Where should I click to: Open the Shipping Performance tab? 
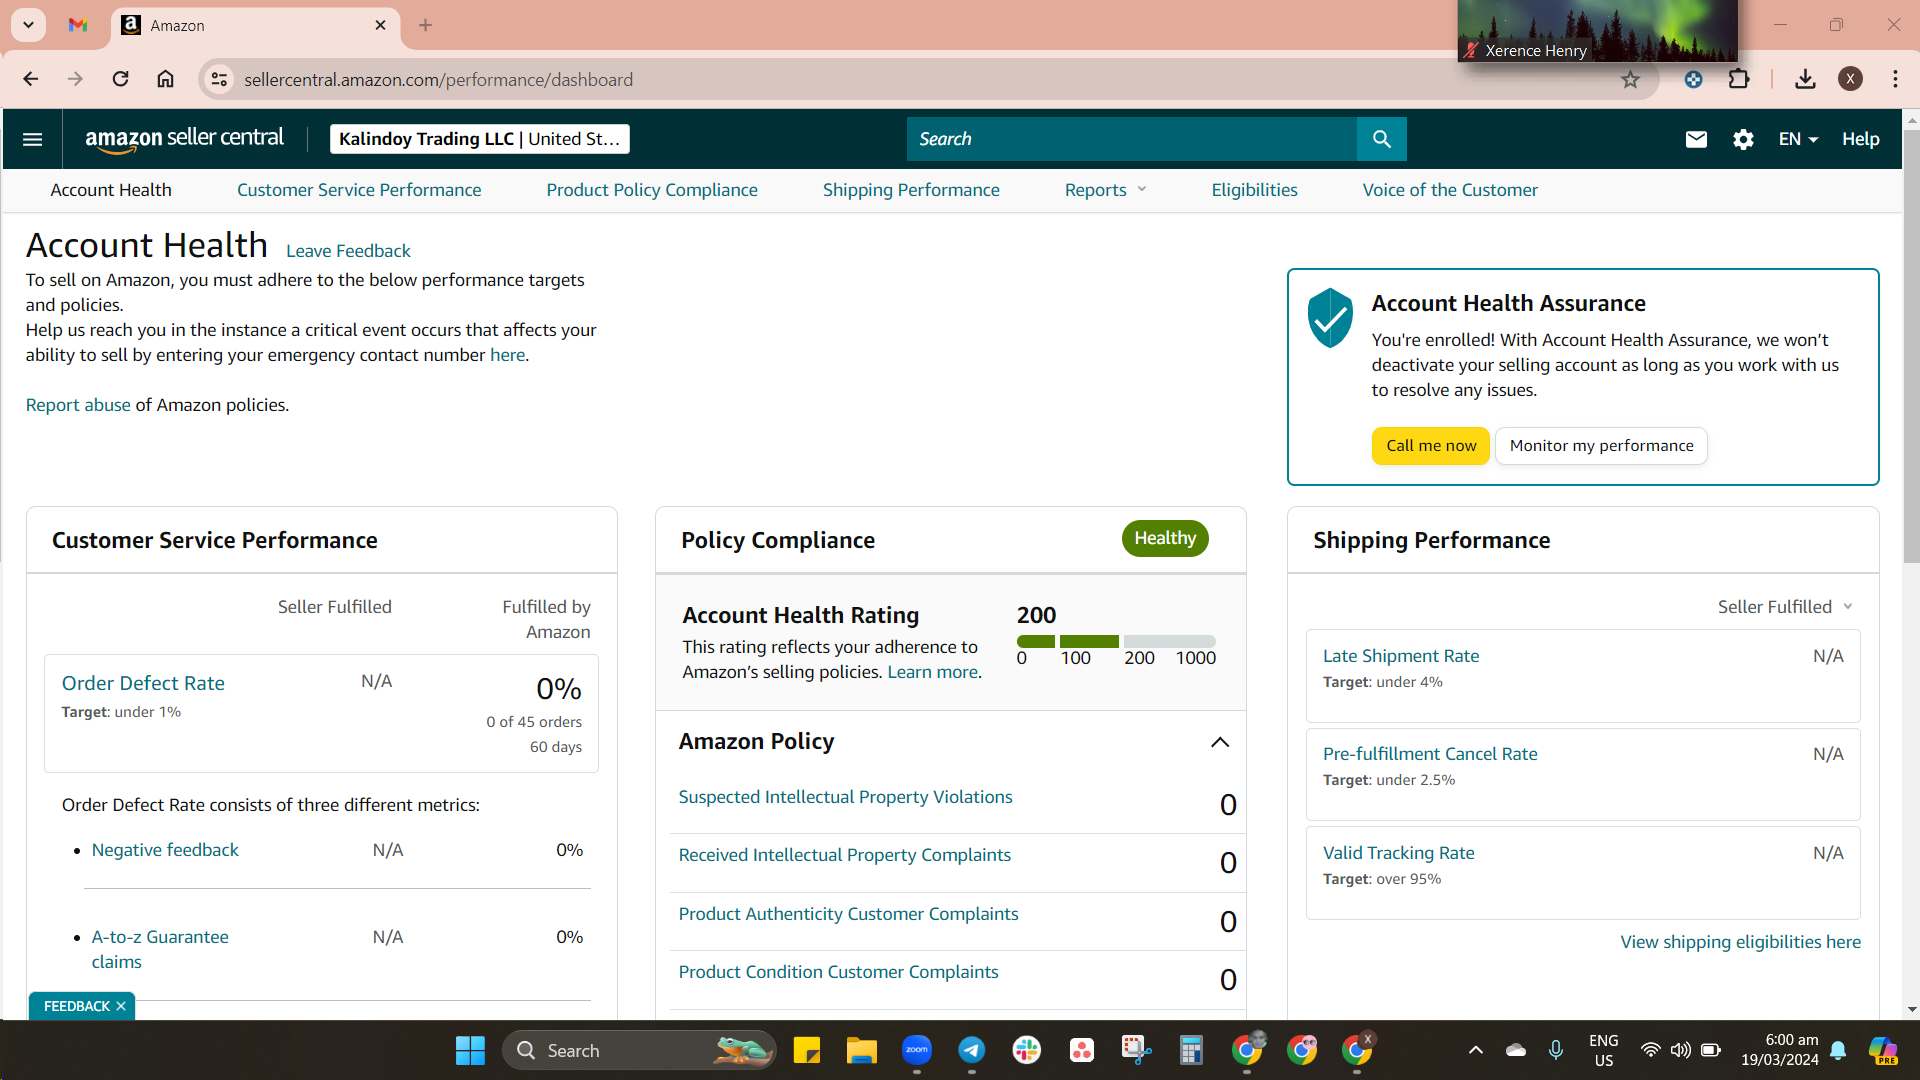point(911,190)
